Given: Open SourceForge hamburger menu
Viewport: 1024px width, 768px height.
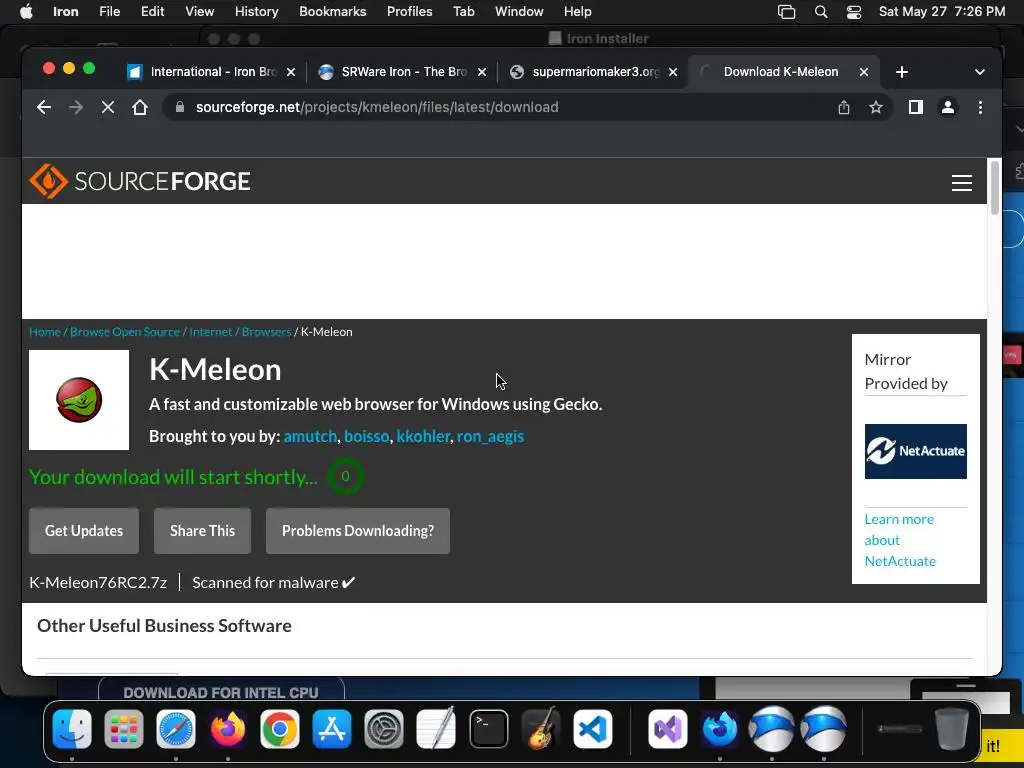Looking at the screenshot, I should click(x=961, y=183).
